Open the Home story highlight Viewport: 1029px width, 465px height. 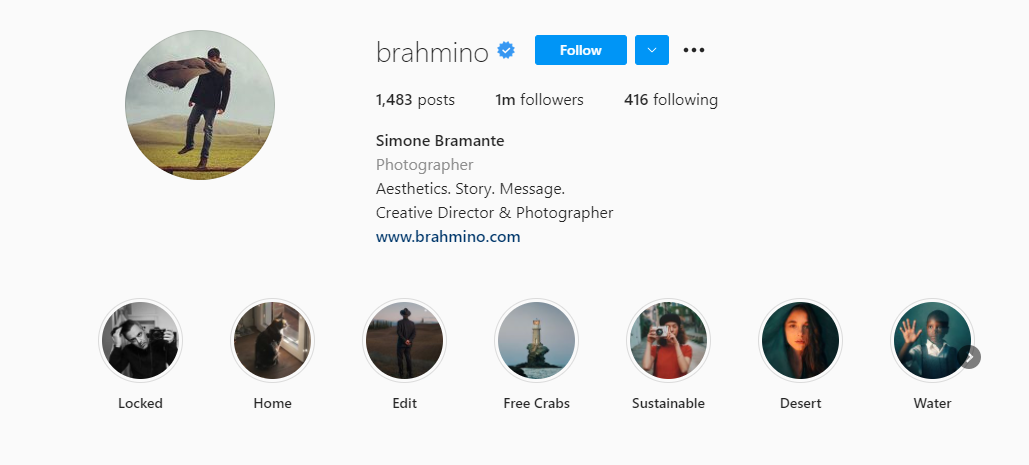coord(272,341)
